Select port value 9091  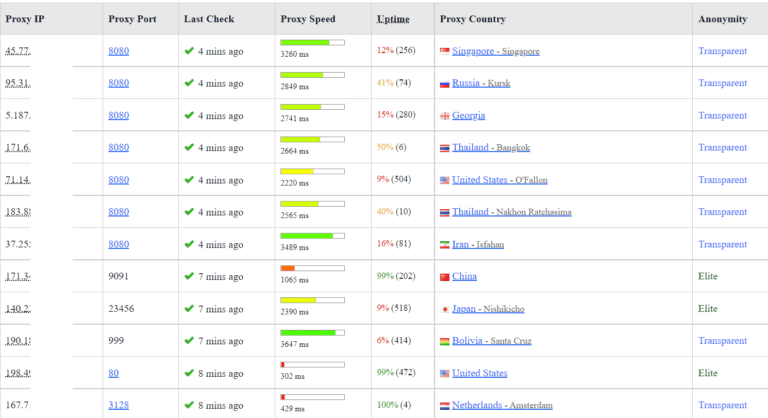tap(118, 276)
